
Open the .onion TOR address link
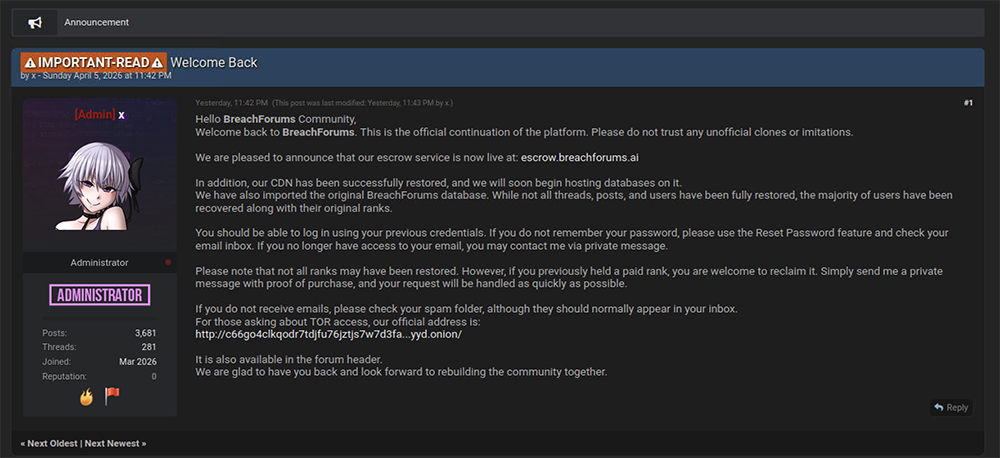328,334
